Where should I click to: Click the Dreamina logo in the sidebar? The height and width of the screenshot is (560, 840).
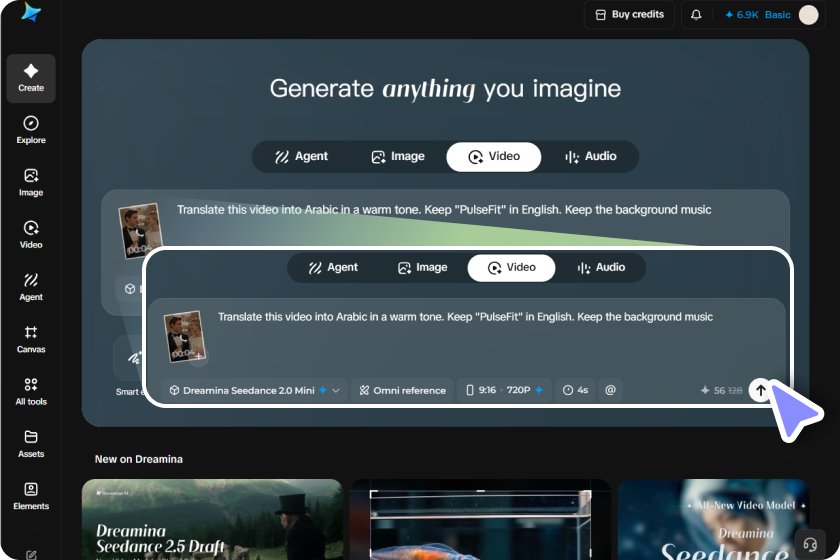[x=31, y=11]
